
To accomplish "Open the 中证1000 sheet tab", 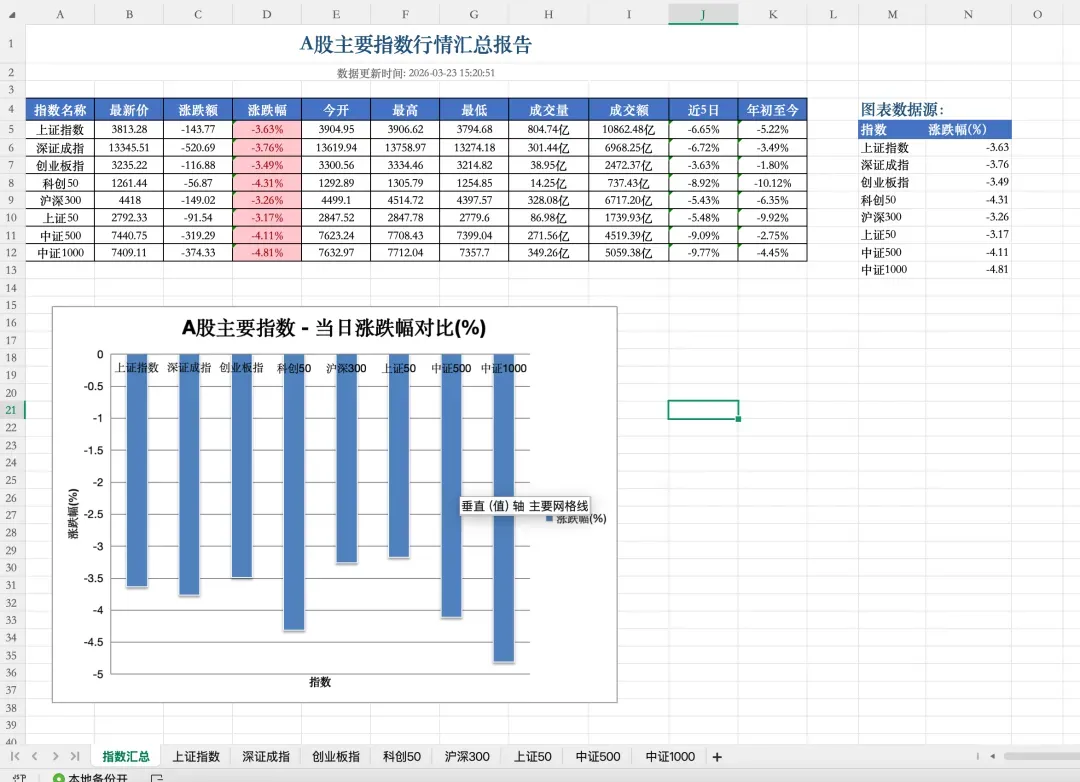I will tap(670, 757).
